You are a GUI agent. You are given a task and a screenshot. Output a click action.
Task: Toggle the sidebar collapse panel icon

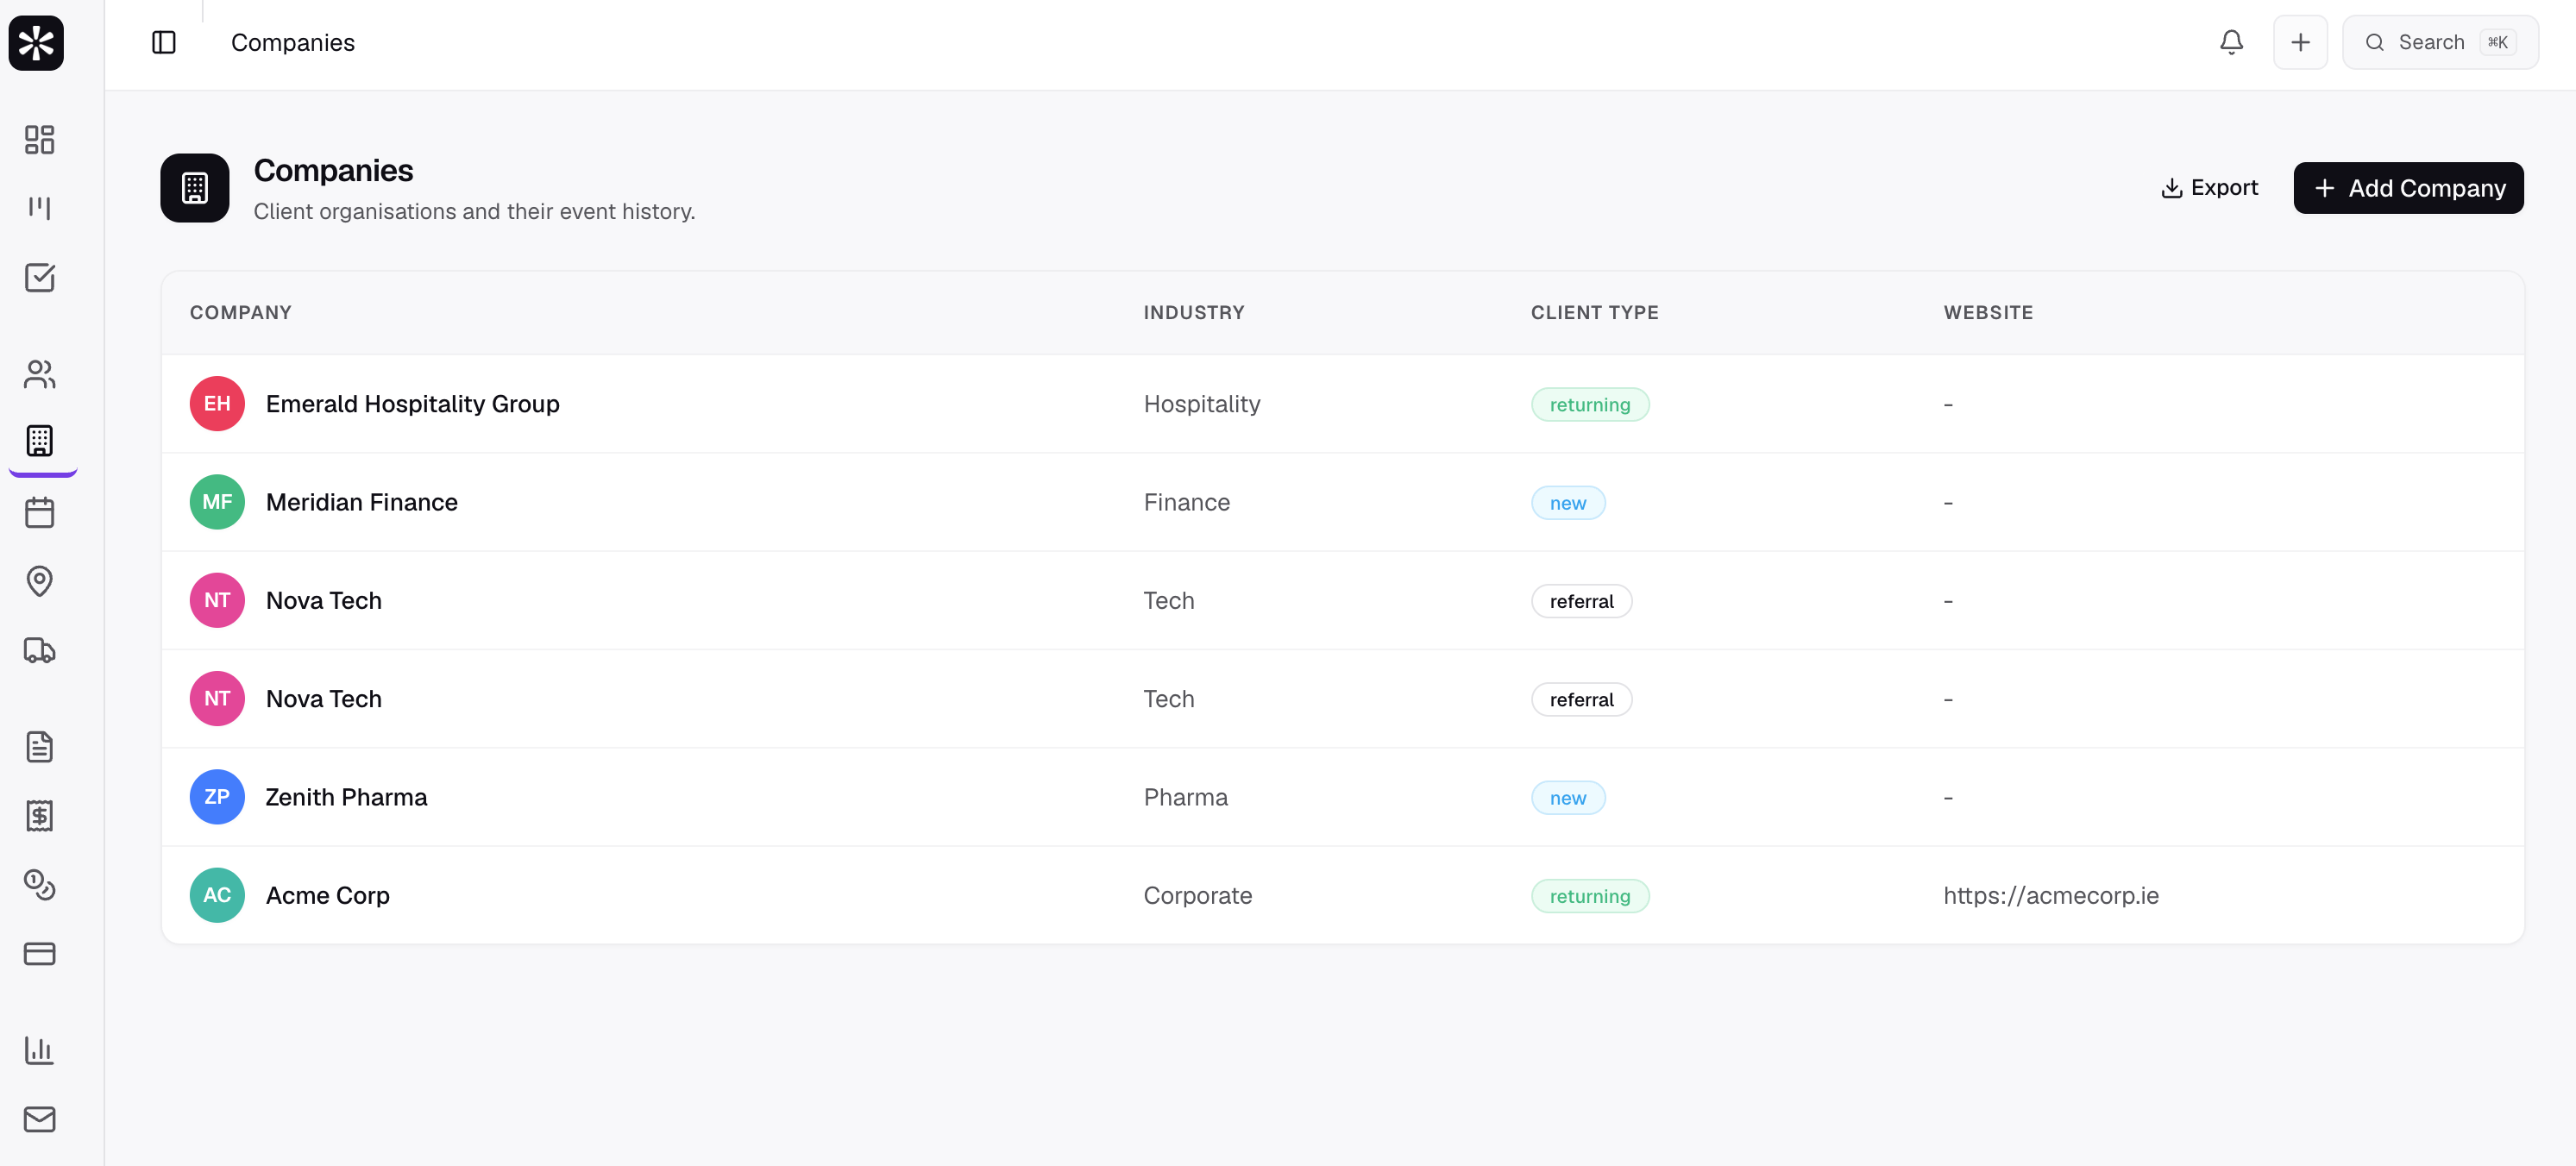164,42
